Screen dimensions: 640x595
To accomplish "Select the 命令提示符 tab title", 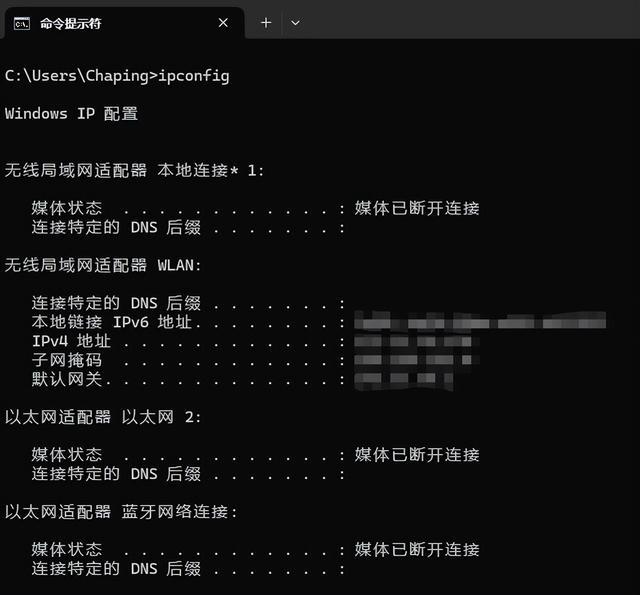I will pyautogui.click(x=71, y=24).
